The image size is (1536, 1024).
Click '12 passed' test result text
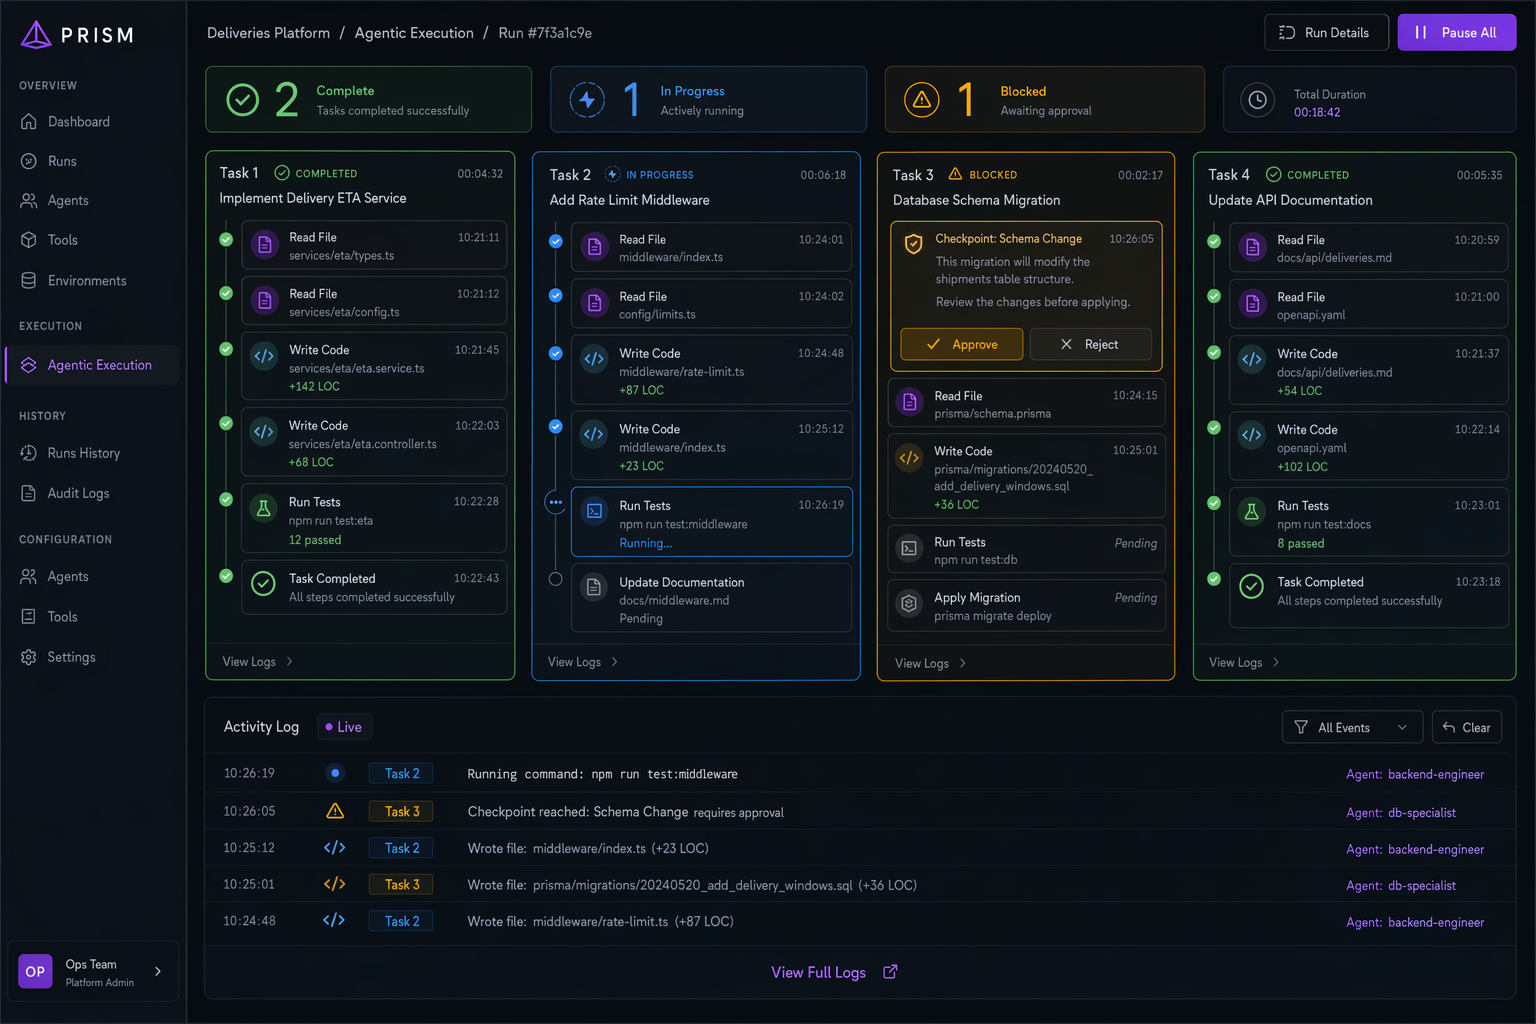click(315, 540)
